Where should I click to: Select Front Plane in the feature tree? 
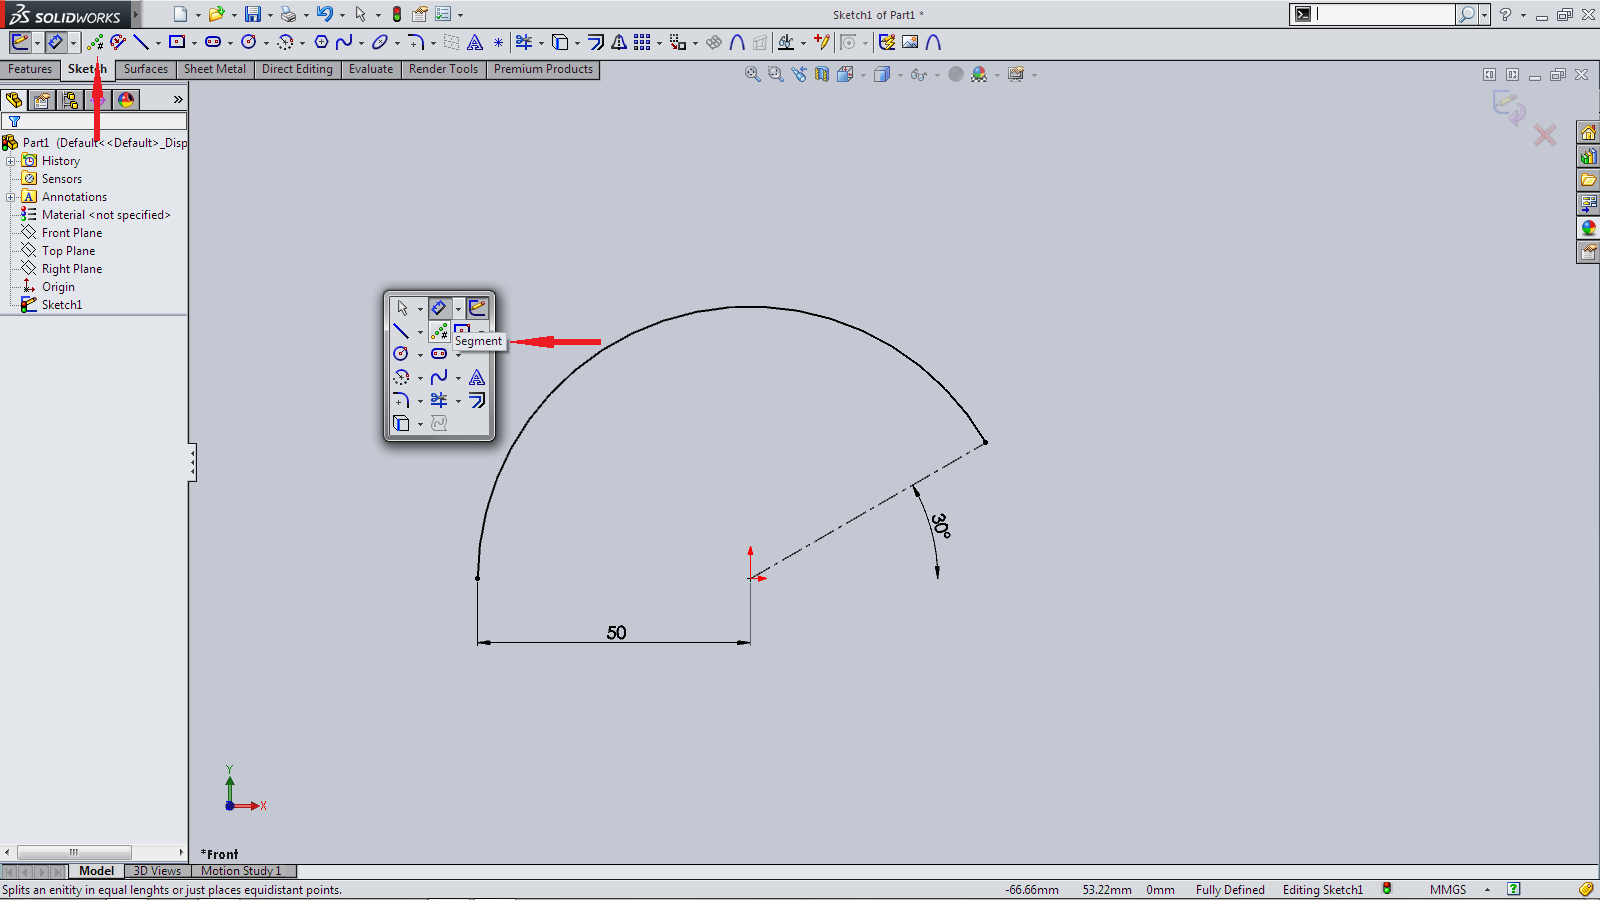pyautogui.click(x=72, y=233)
